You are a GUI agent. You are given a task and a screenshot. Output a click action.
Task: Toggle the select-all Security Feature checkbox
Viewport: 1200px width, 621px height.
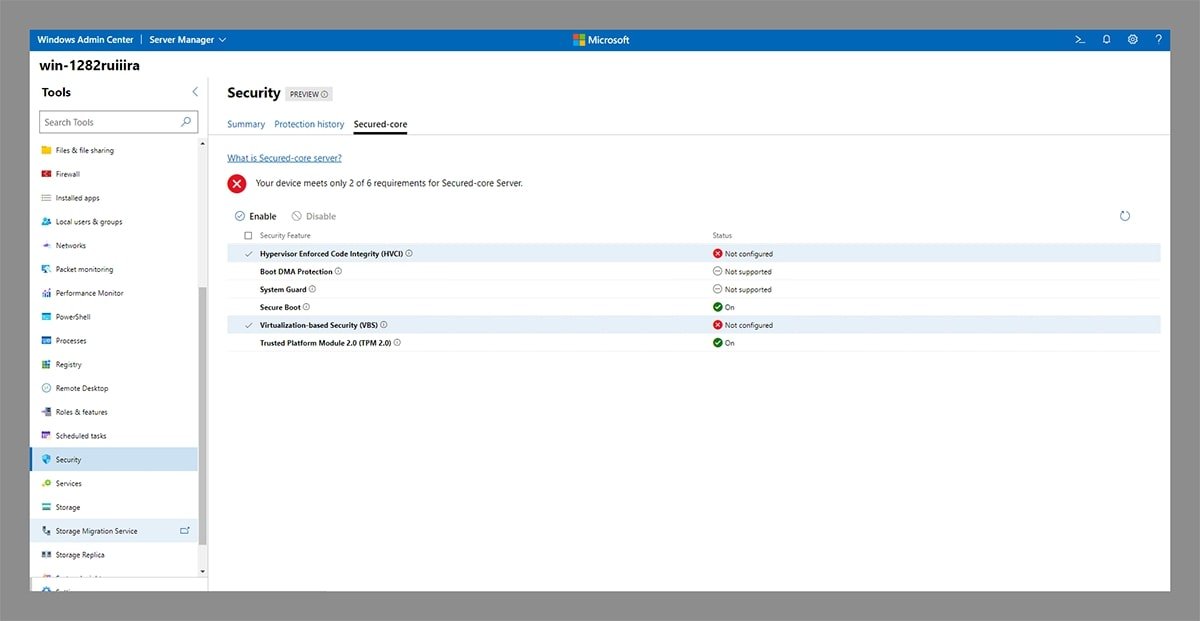pos(248,236)
